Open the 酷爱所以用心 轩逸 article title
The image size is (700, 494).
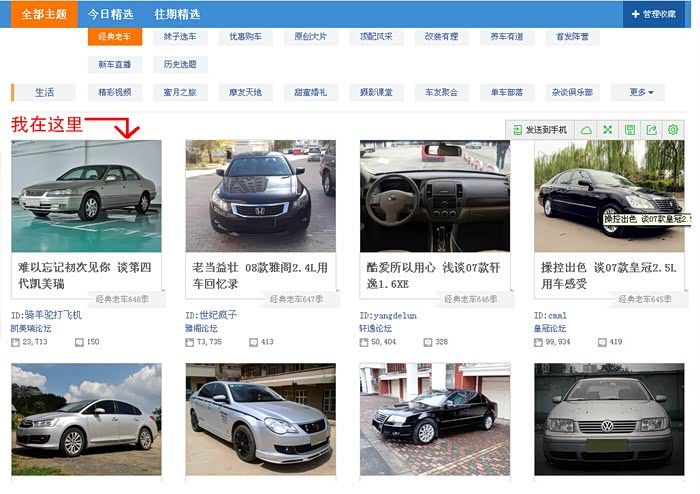point(433,275)
